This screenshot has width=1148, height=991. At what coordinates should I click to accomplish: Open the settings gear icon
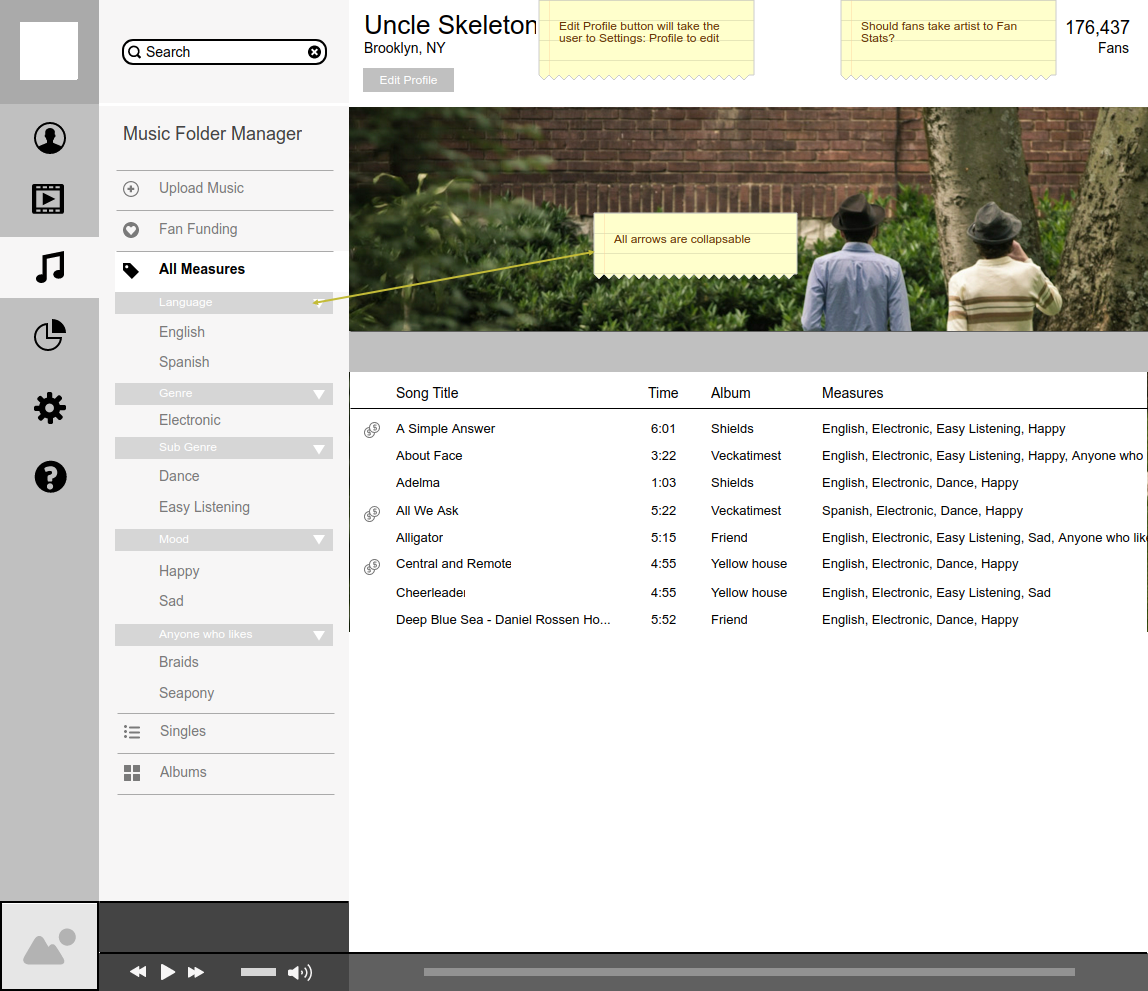50,408
